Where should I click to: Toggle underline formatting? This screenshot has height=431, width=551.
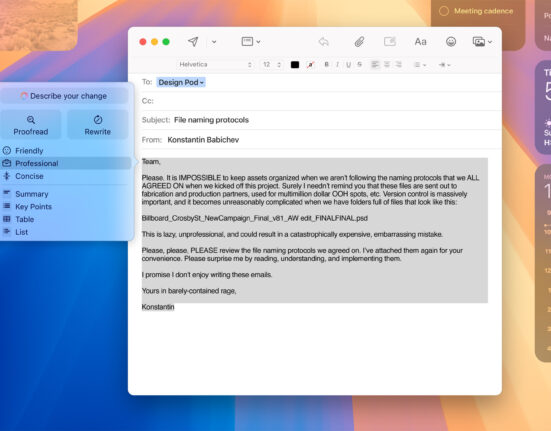[x=348, y=65]
